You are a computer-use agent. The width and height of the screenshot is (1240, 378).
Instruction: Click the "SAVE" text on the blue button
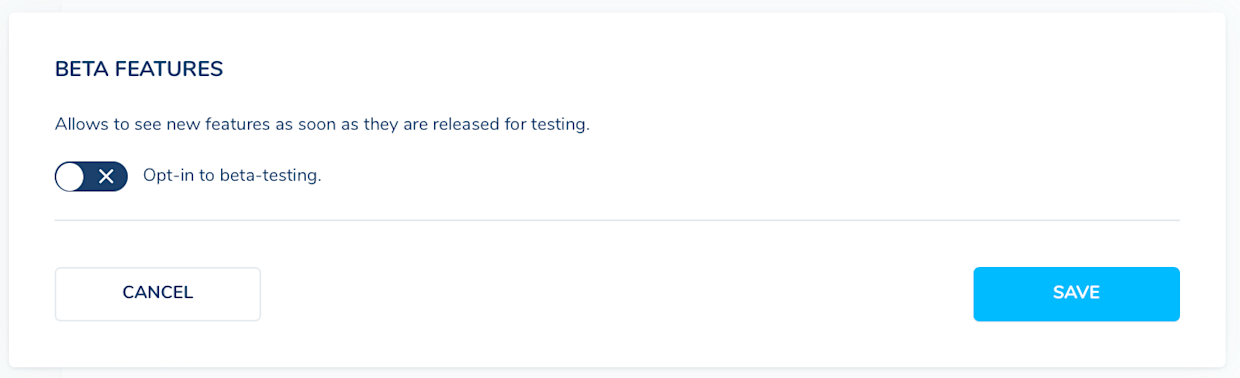click(1076, 293)
